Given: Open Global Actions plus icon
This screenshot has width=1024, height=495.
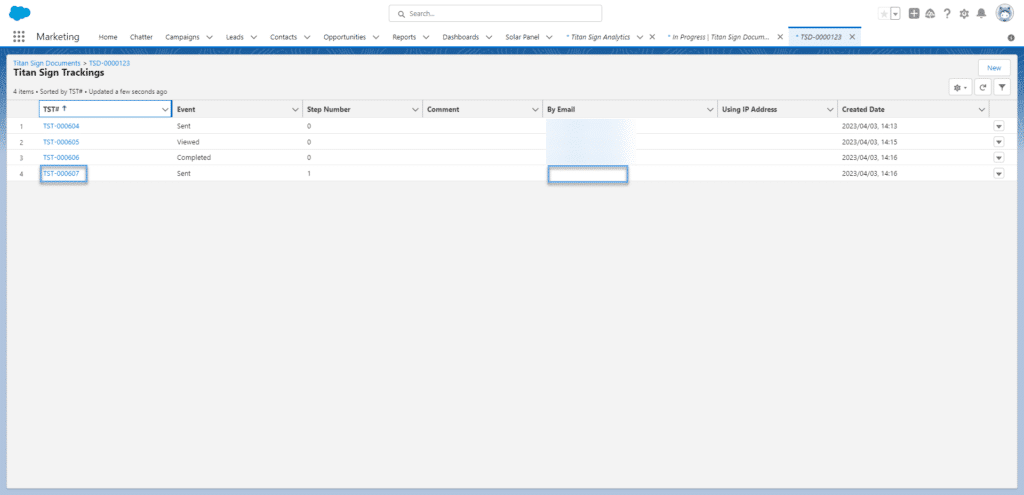Looking at the screenshot, I should pyautogui.click(x=914, y=13).
